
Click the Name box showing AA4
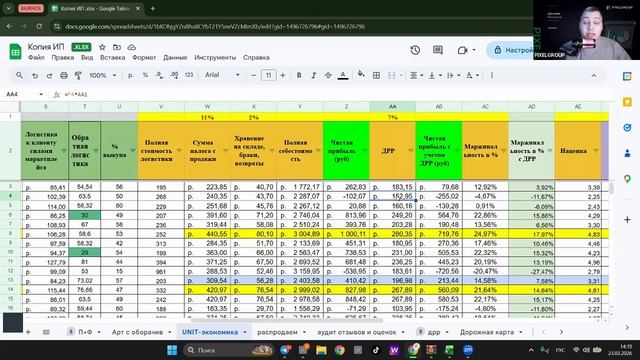24,94
